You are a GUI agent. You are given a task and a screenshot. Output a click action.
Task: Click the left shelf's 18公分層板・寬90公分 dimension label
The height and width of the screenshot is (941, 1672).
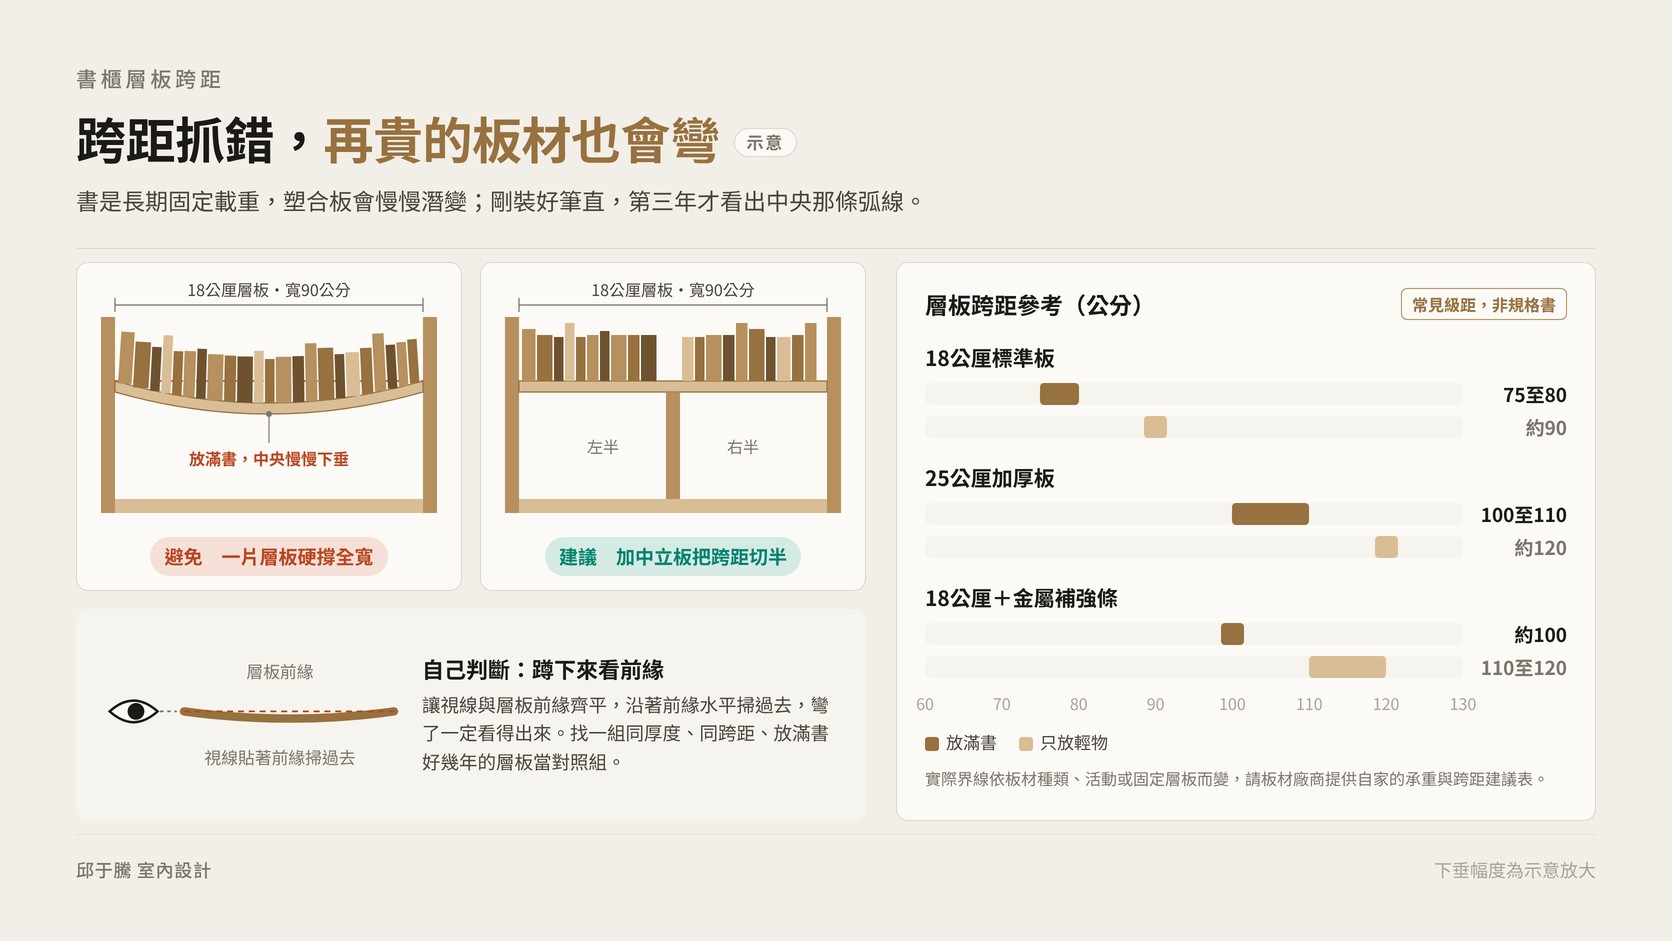[269, 290]
